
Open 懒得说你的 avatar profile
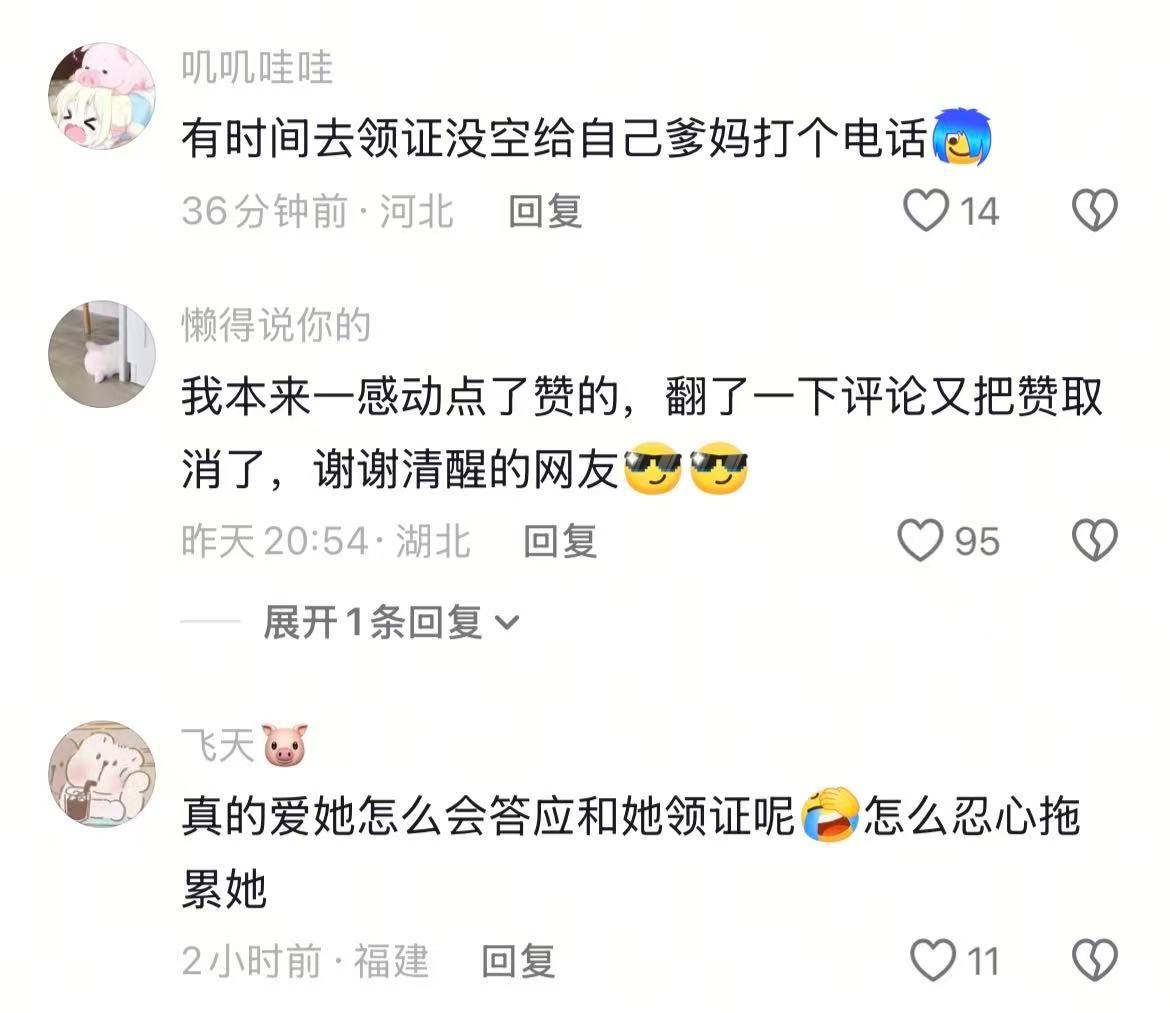coord(102,354)
